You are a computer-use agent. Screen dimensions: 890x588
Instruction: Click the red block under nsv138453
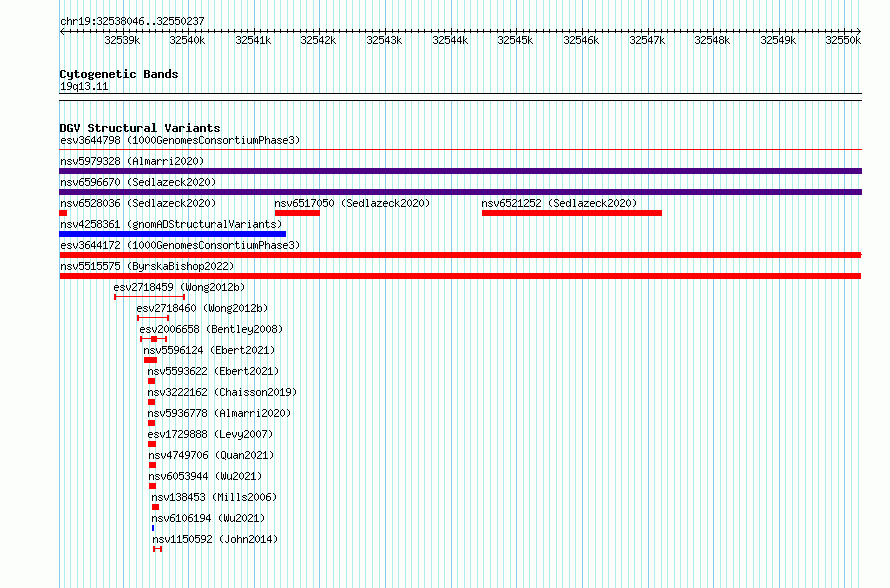156,507
